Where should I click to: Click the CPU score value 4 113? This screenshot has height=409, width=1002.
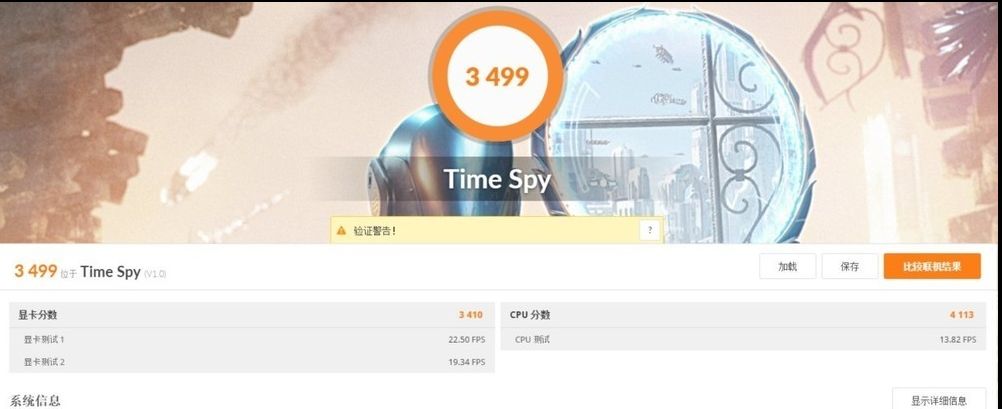pos(962,315)
